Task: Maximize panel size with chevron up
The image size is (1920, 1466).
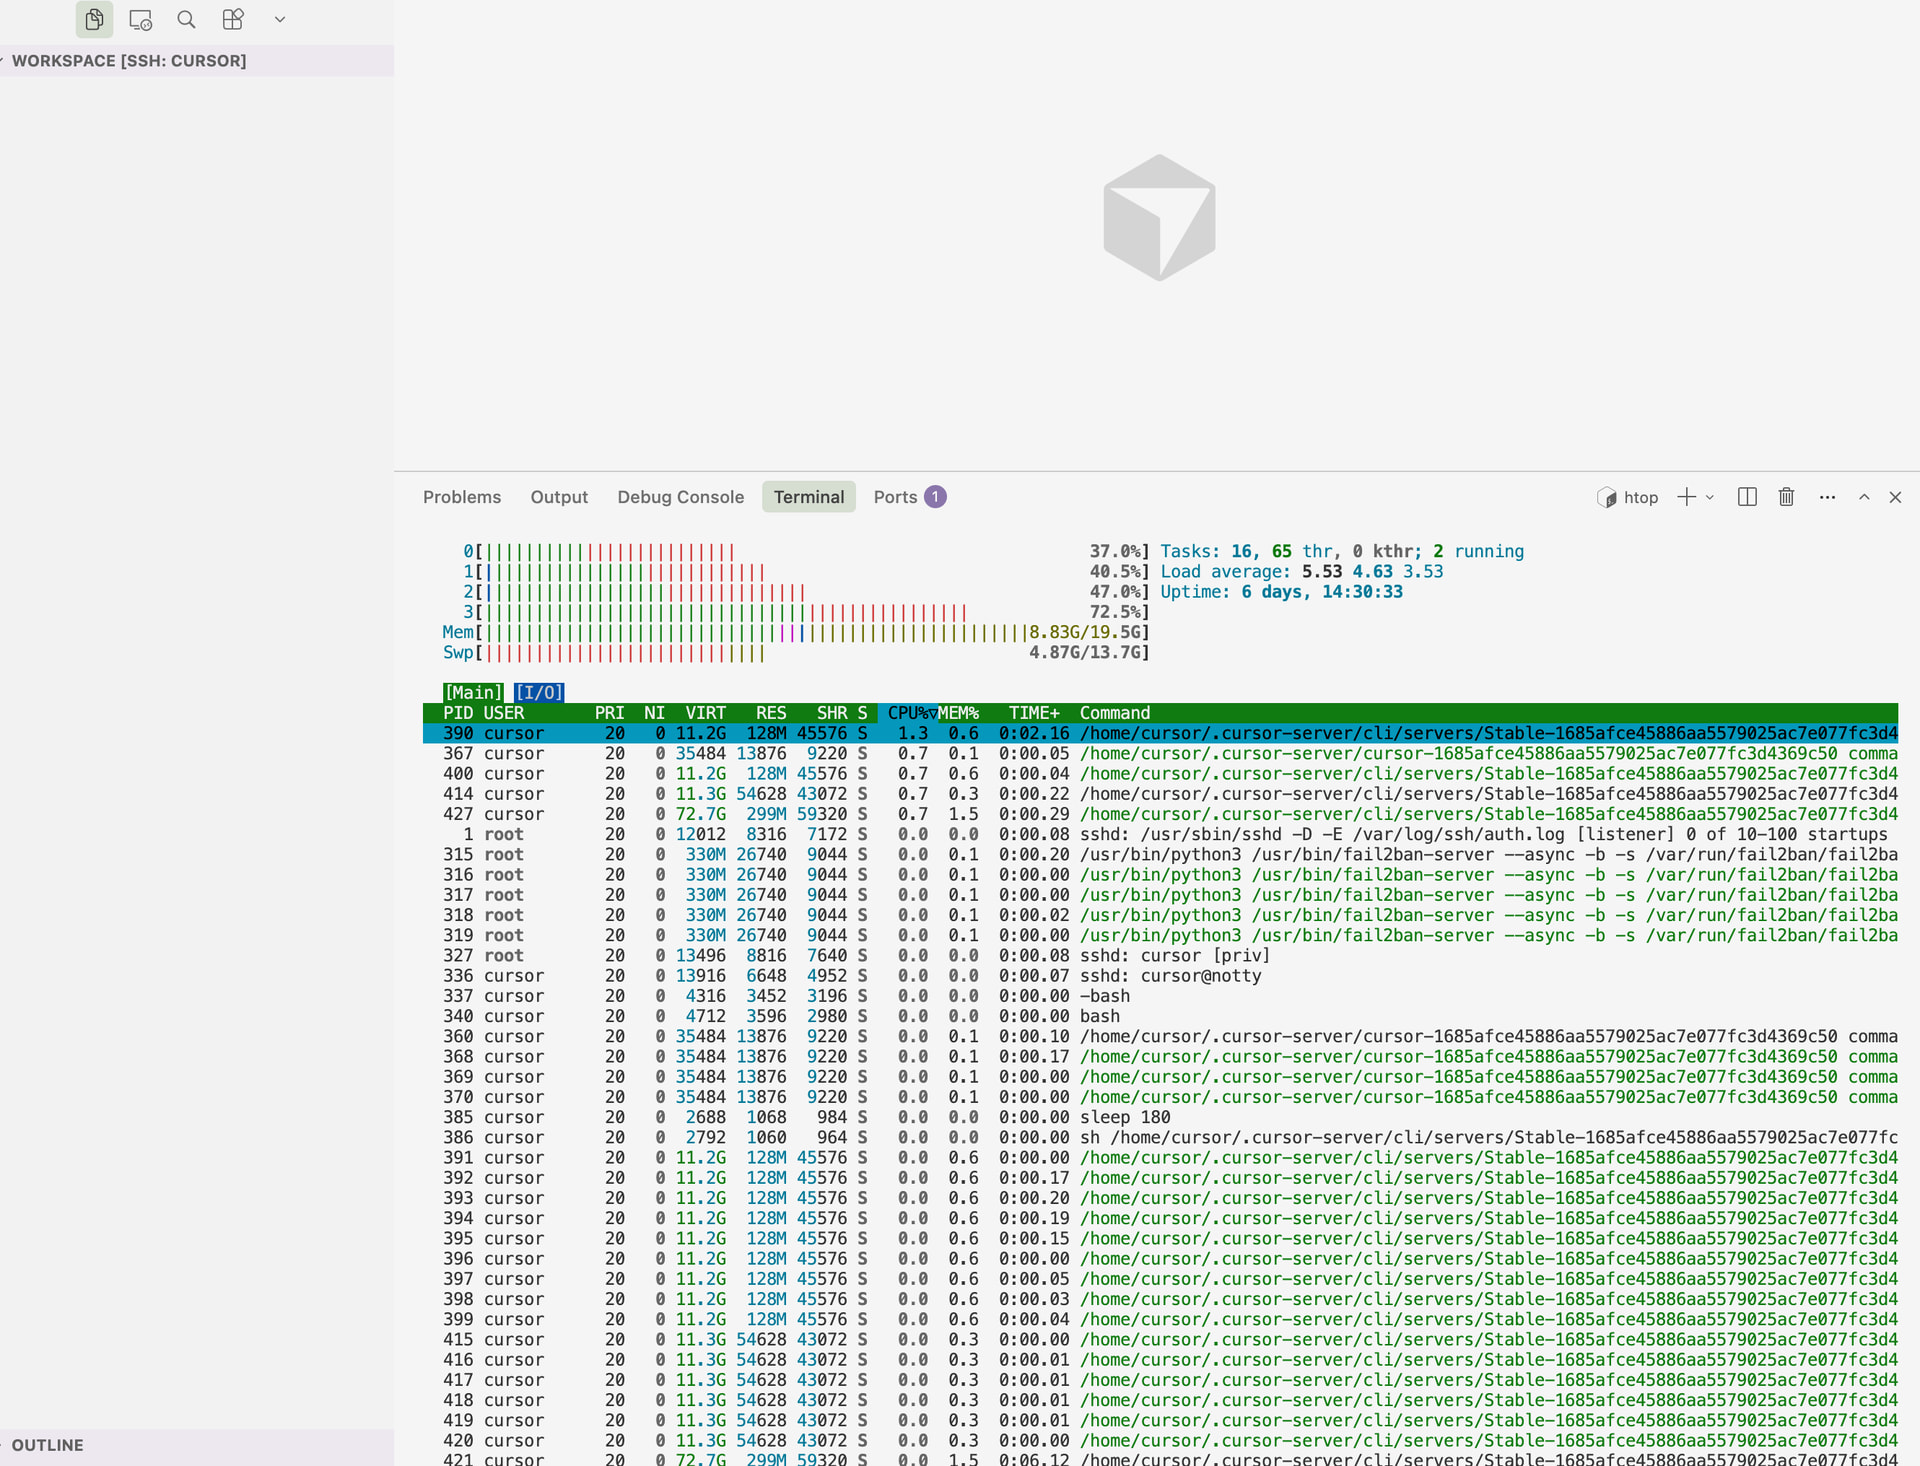Action: click(x=1864, y=497)
